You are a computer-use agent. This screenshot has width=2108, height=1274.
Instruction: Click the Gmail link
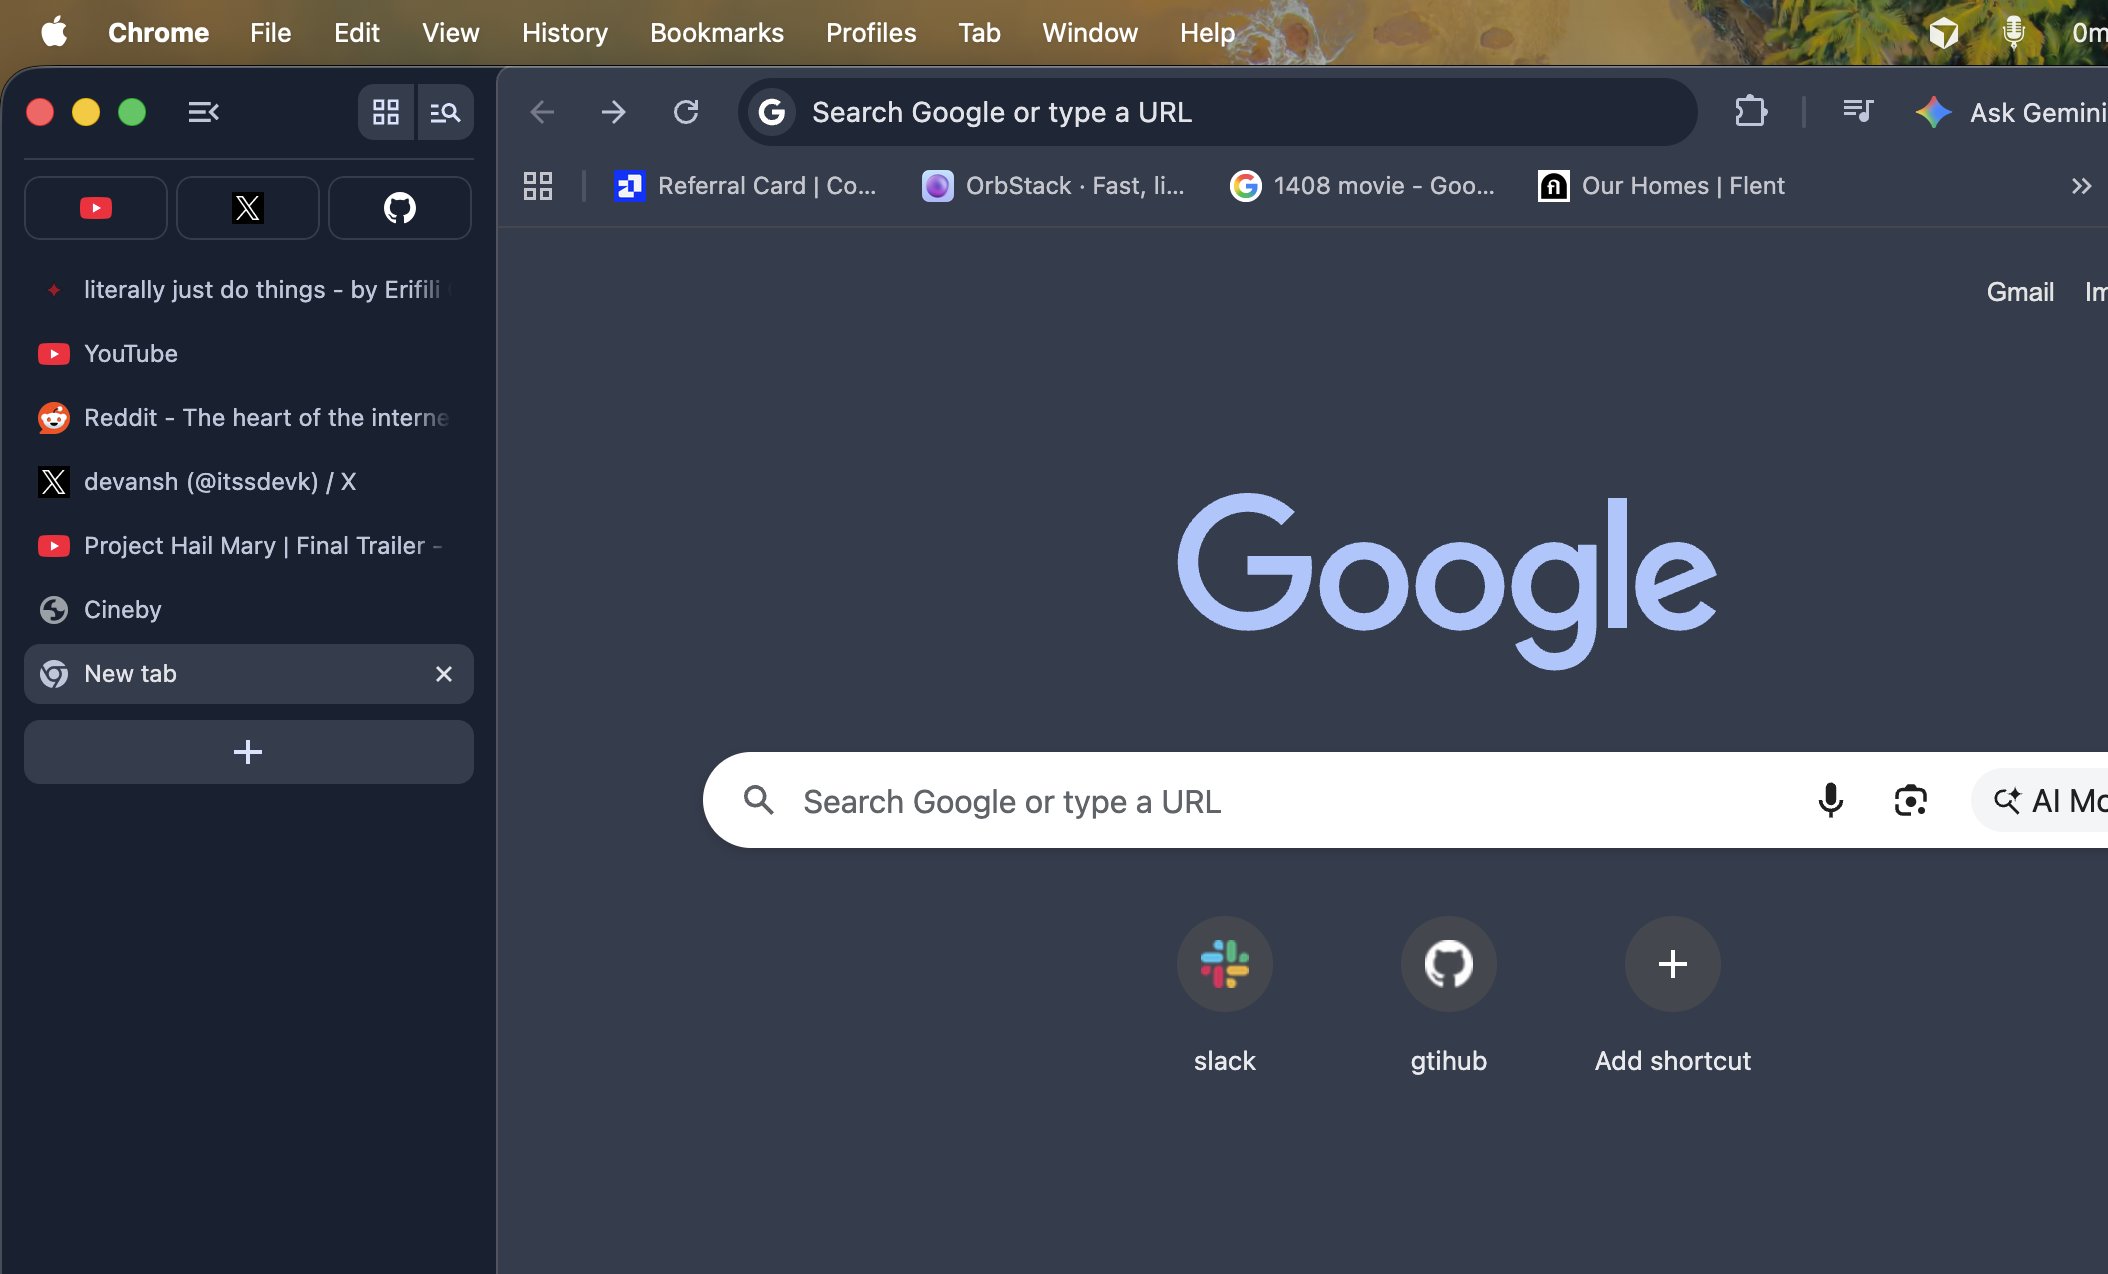[x=2019, y=292]
